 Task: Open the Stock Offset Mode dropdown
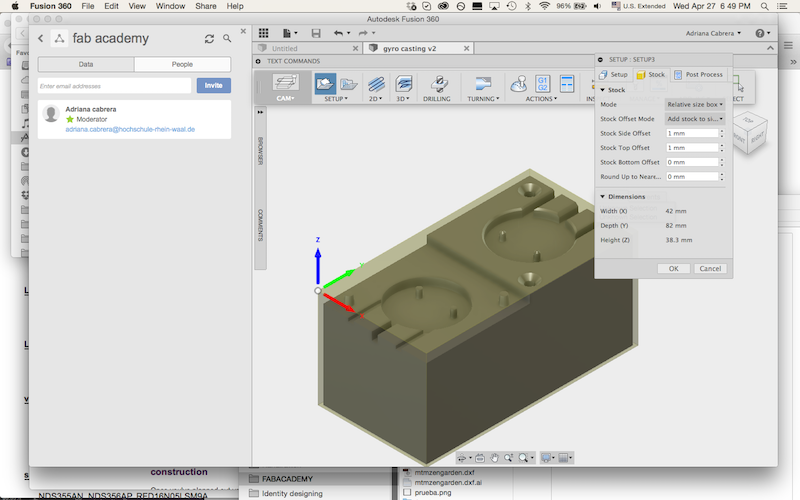[x=695, y=119]
